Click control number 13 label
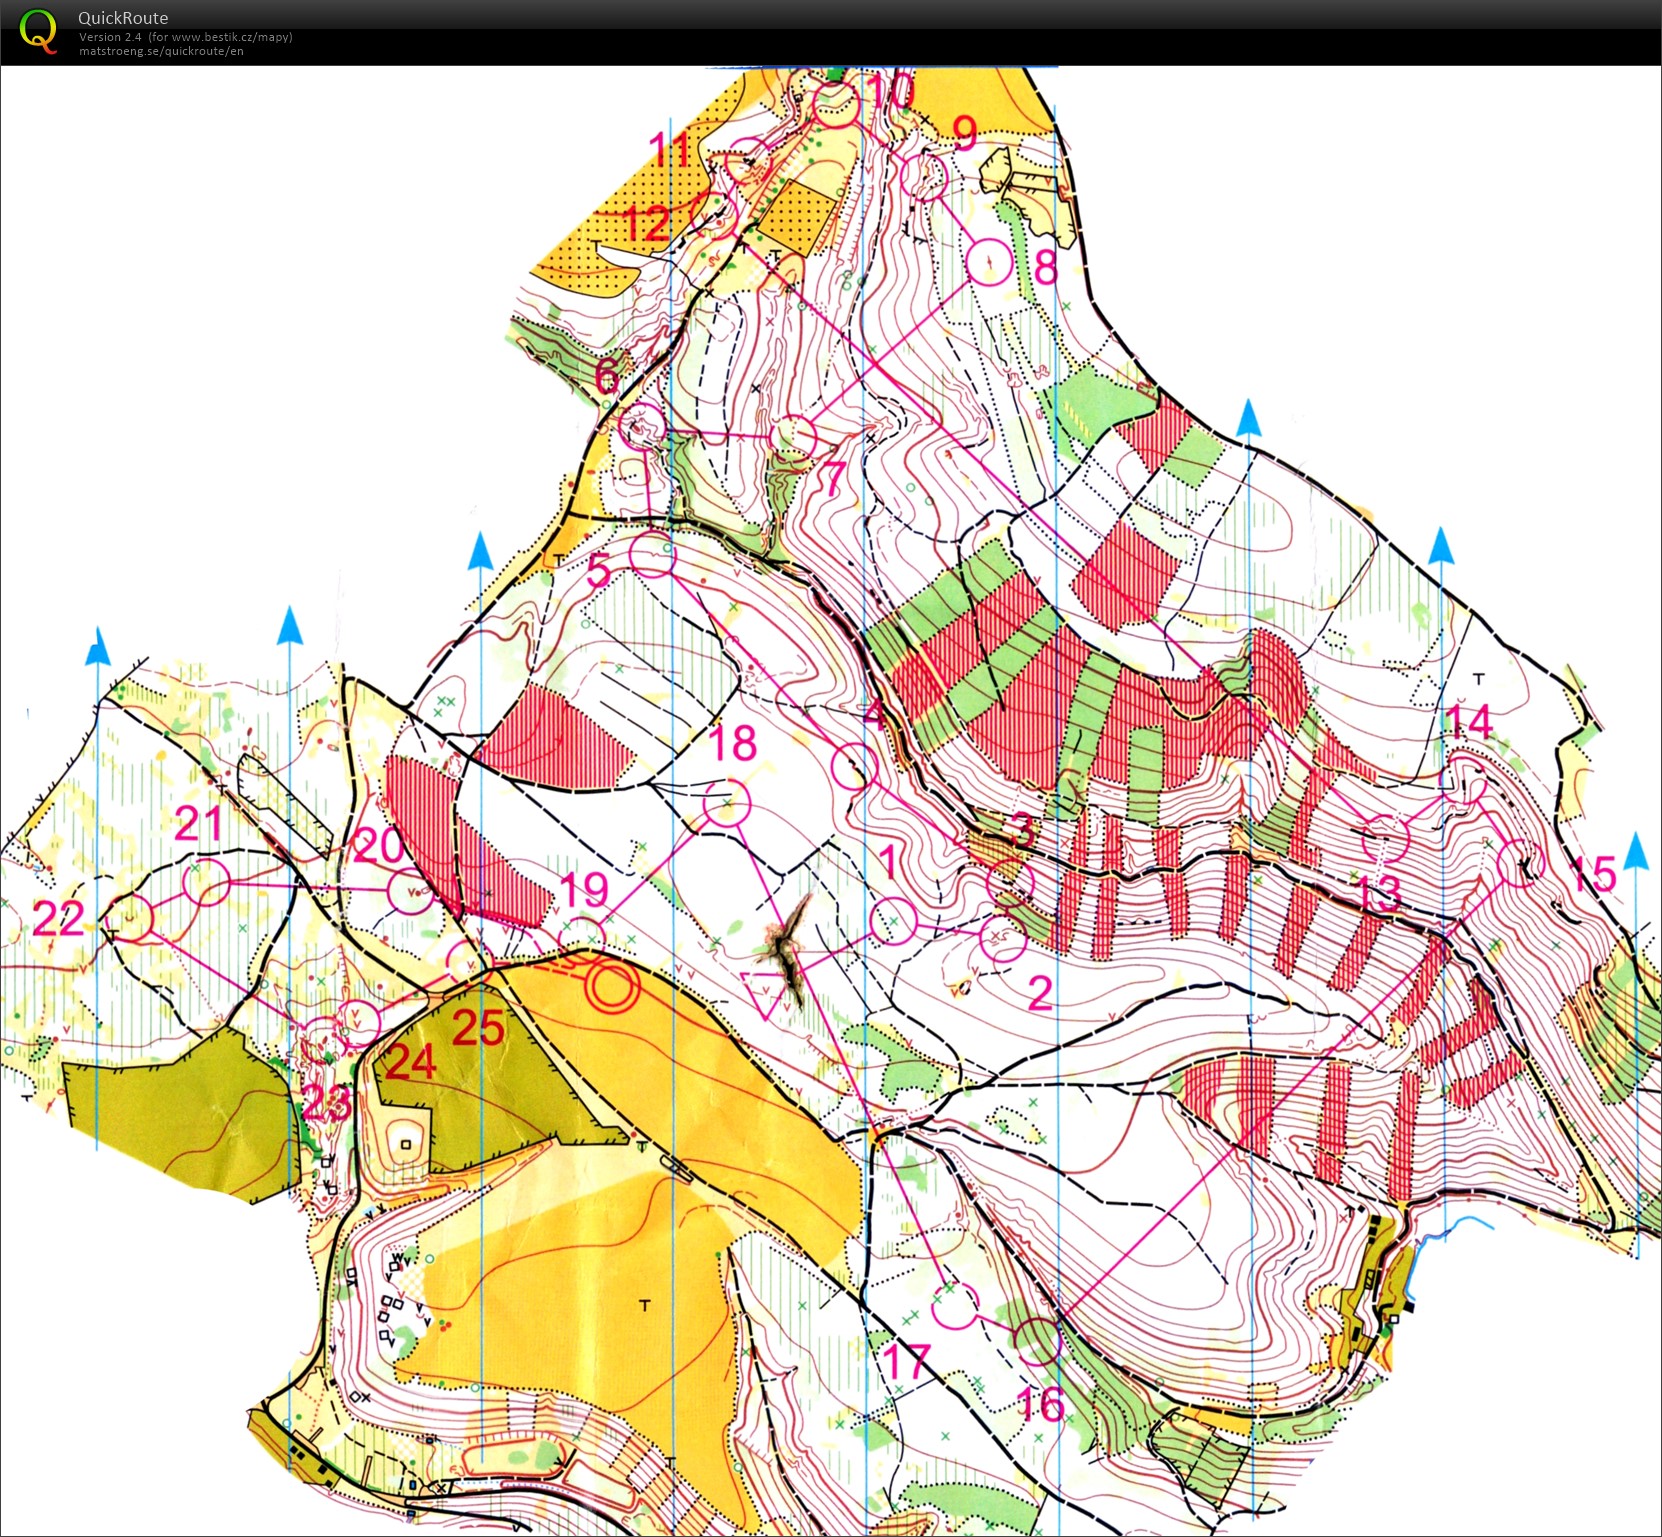 point(1378,893)
